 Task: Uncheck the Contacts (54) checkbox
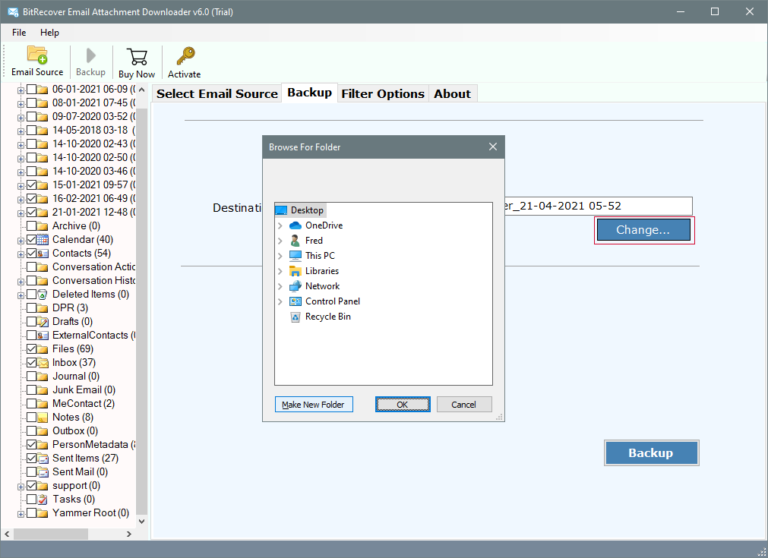[31, 253]
